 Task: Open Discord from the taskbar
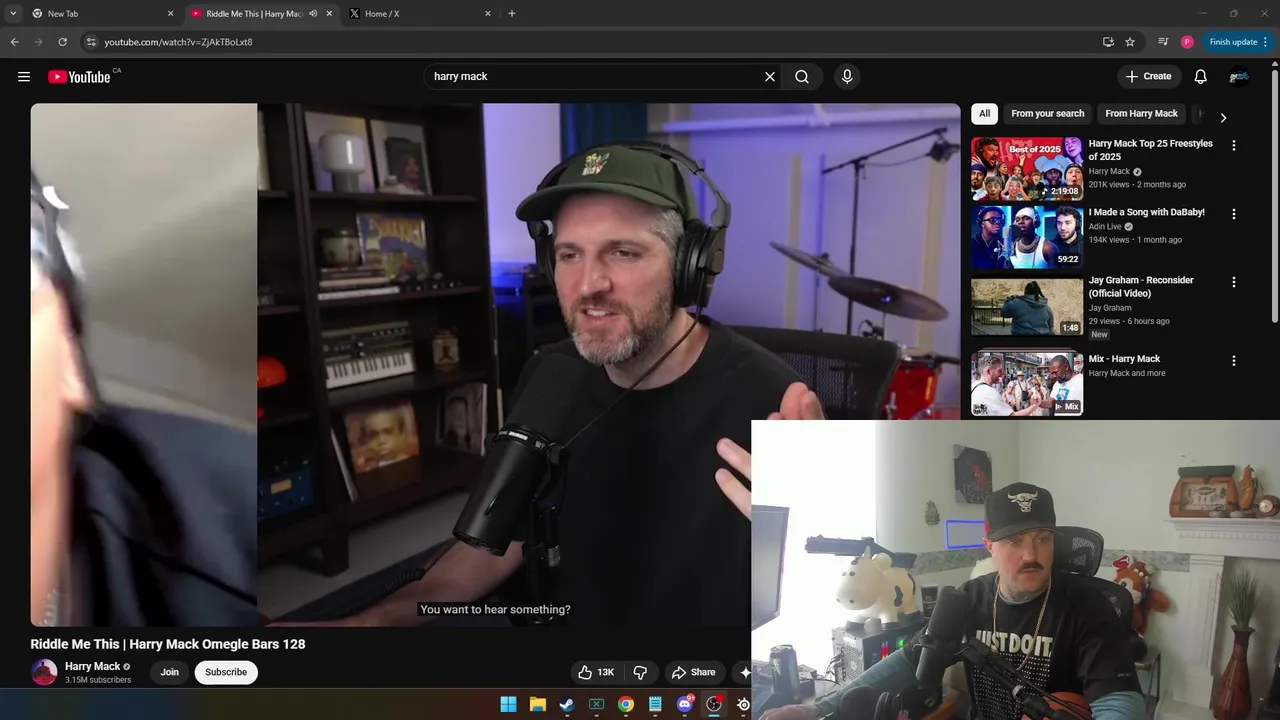(685, 704)
